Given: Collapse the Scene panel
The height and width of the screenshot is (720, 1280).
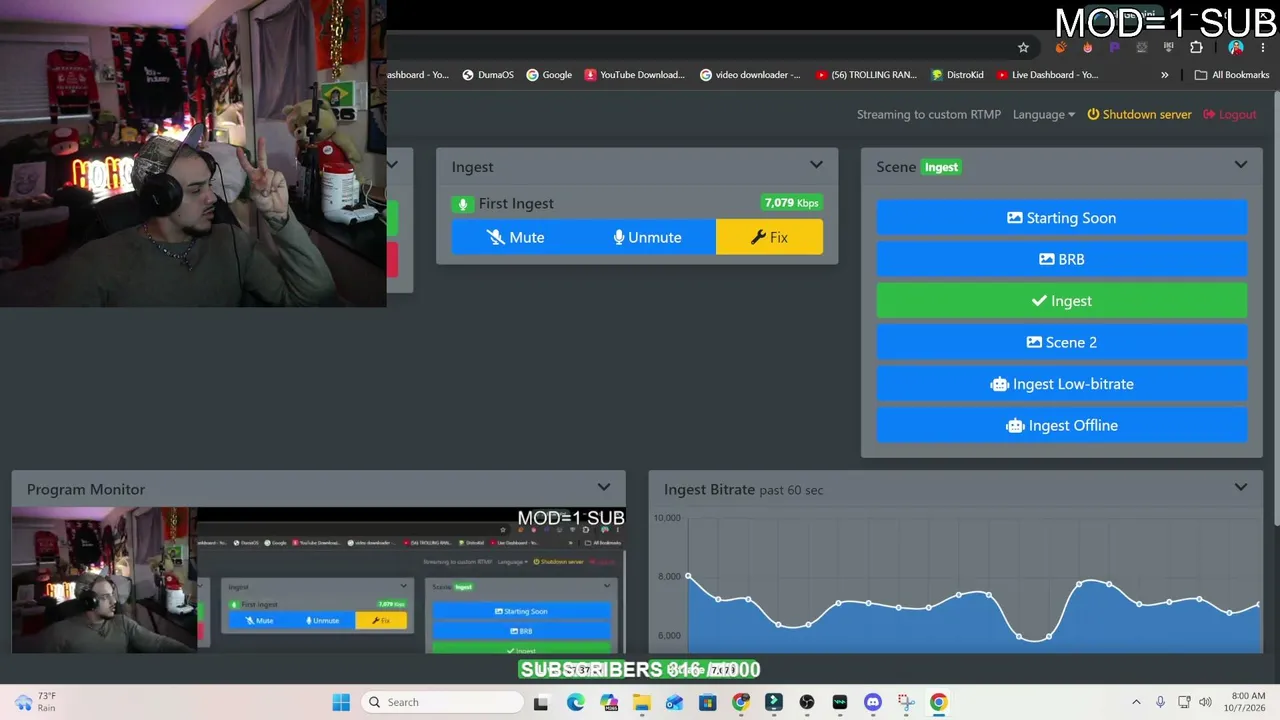Looking at the screenshot, I should (x=1241, y=166).
